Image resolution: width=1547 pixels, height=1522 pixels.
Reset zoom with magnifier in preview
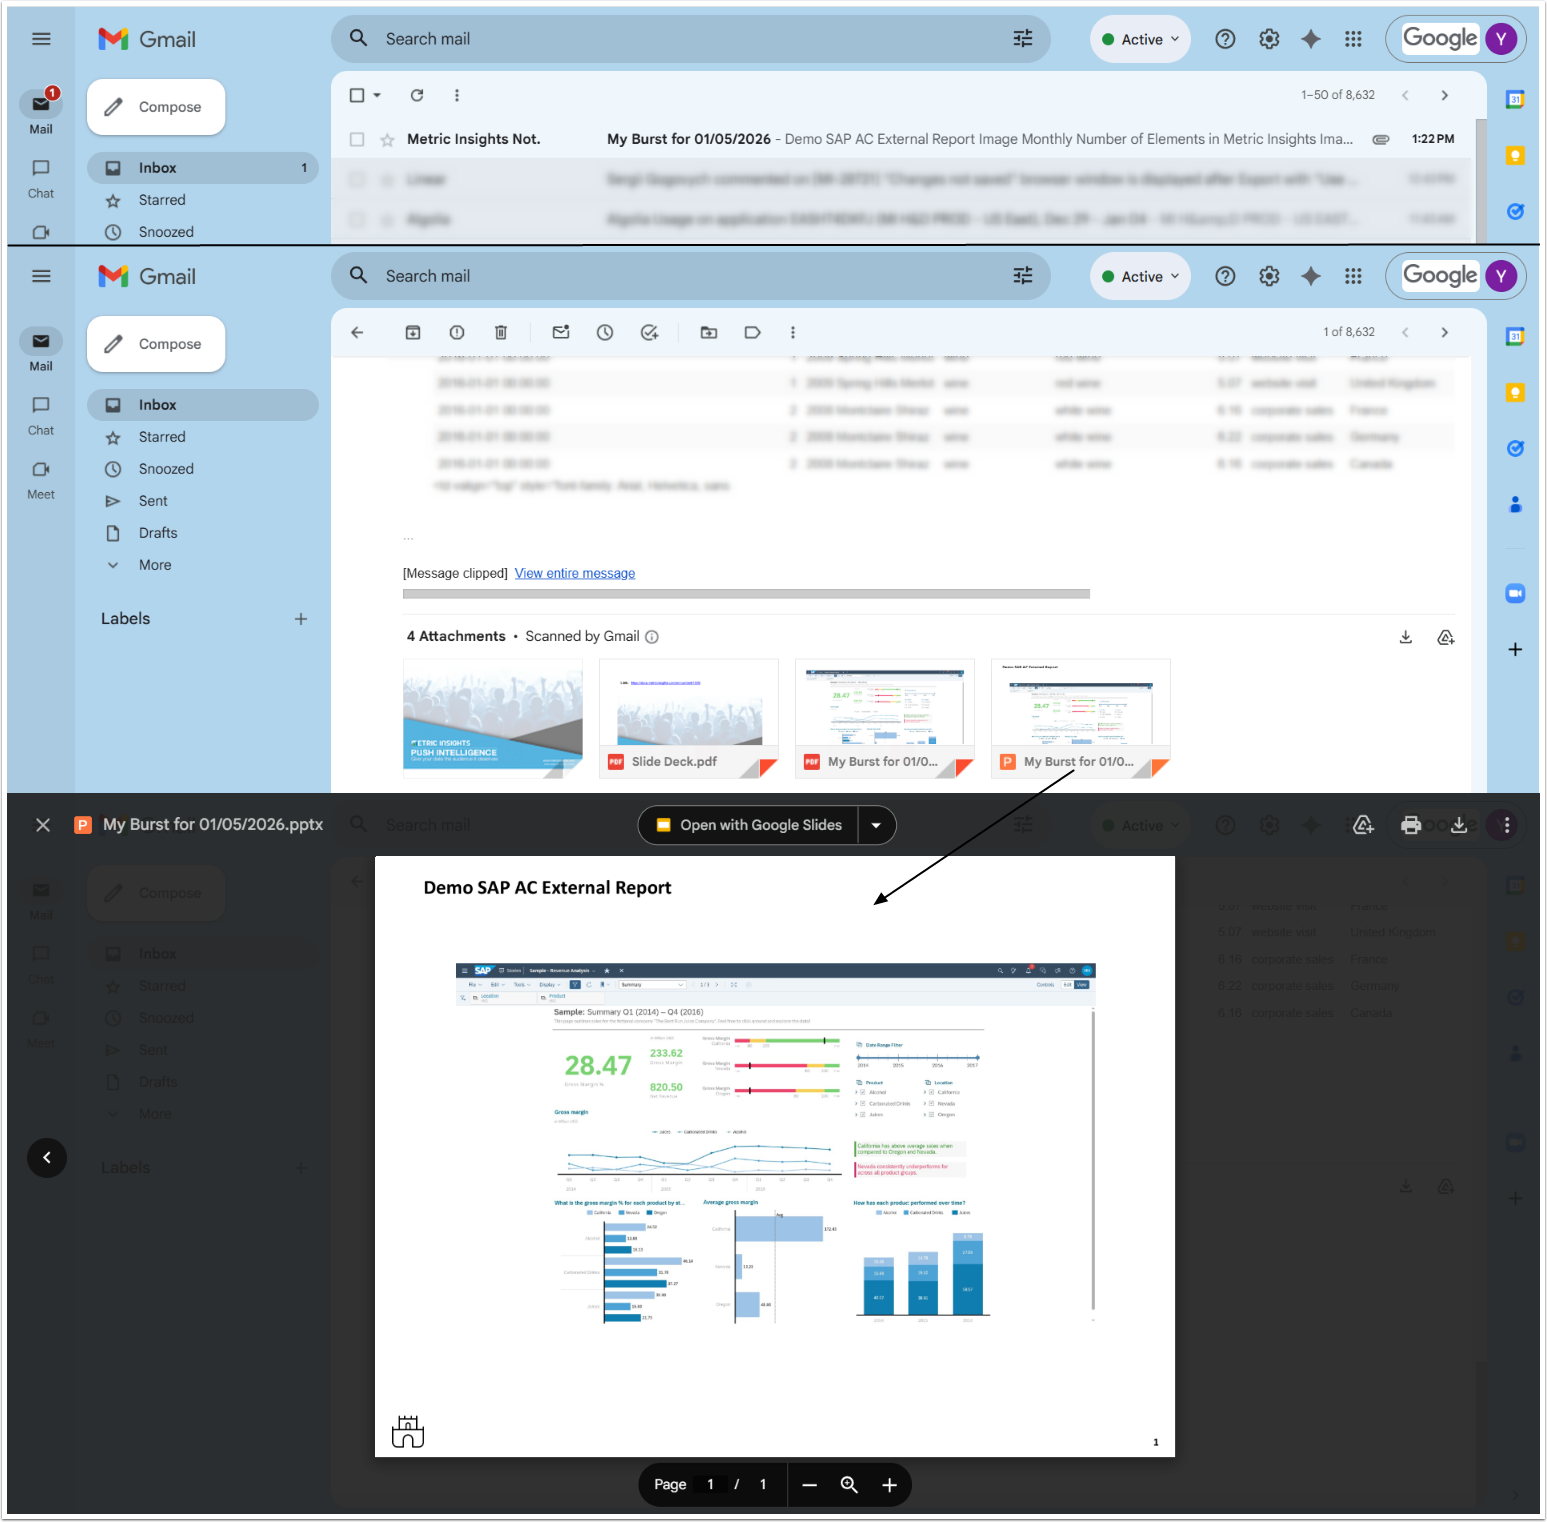[x=849, y=1485]
